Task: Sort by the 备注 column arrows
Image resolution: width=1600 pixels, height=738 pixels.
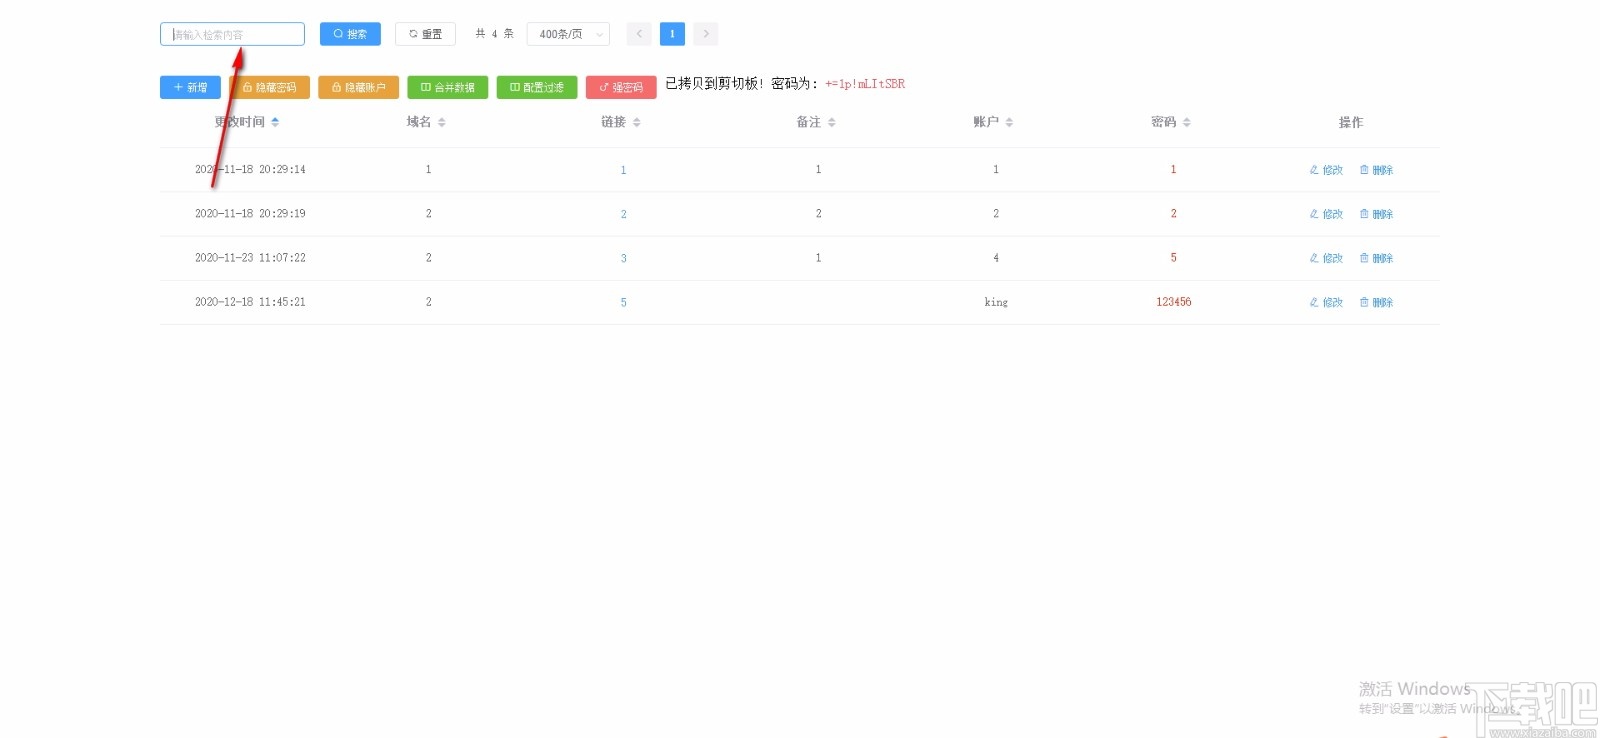Action: coord(831,122)
